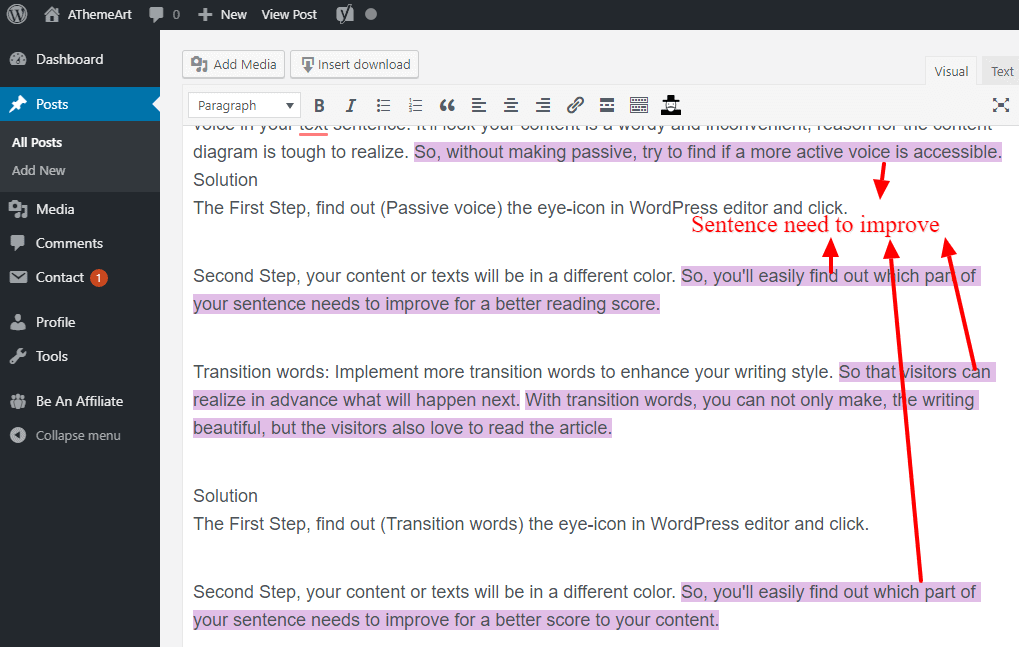The width and height of the screenshot is (1019, 647).
Task: Toggle italic formatting
Action: pos(351,105)
